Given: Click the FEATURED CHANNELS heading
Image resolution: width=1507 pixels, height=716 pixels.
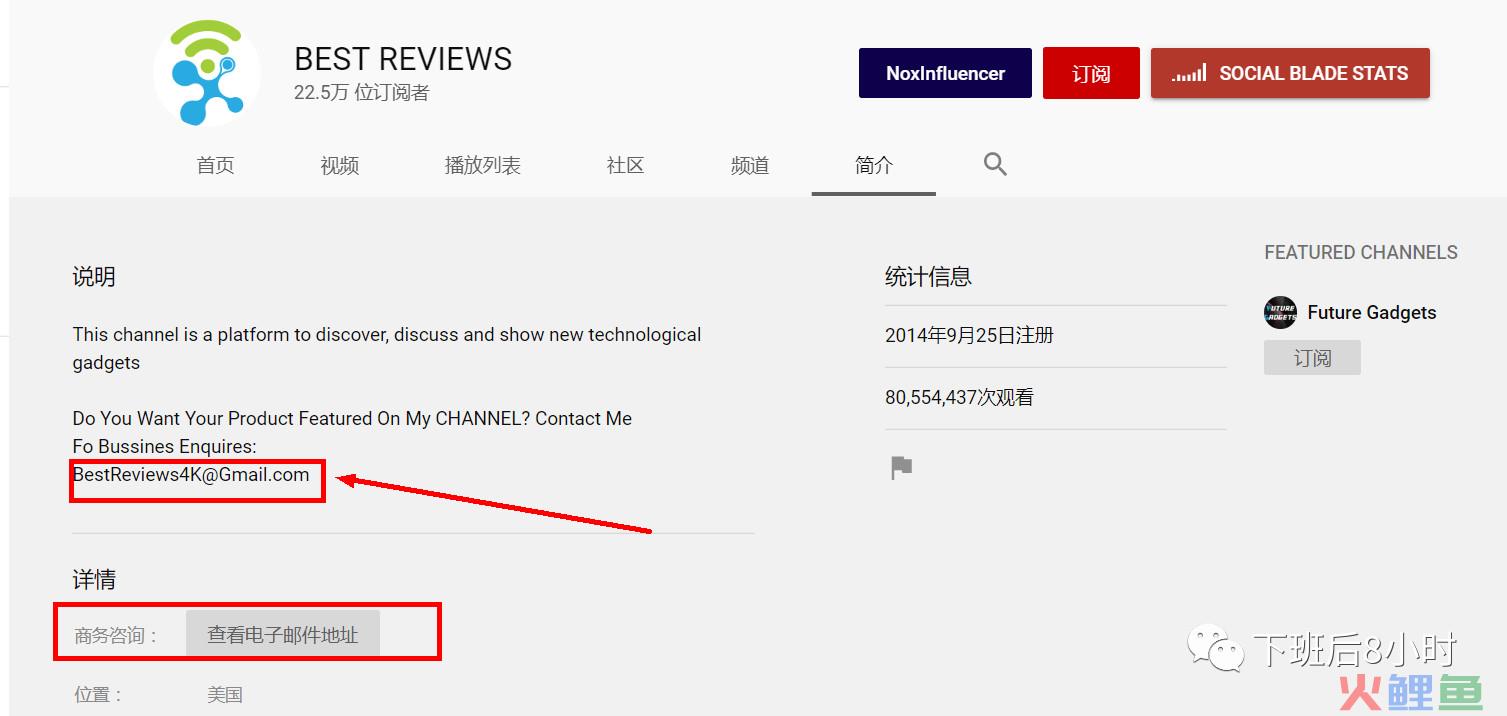Looking at the screenshot, I should pos(1360,253).
